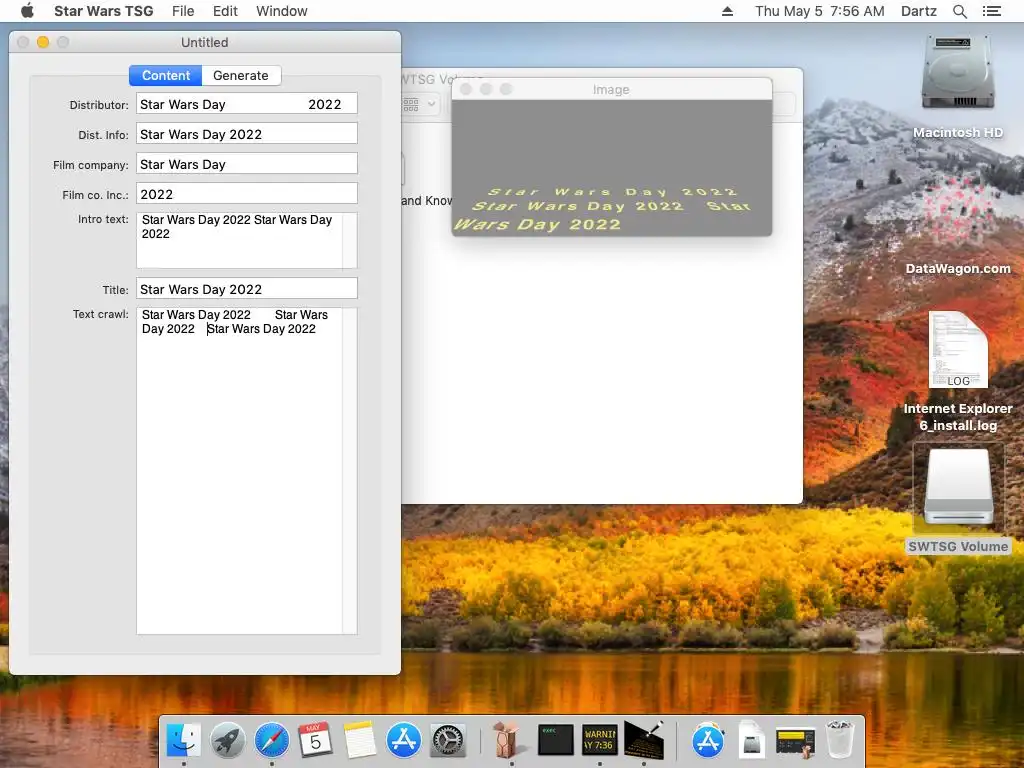
Task: Click the Title input field
Action: pyautogui.click(x=247, y=289)
